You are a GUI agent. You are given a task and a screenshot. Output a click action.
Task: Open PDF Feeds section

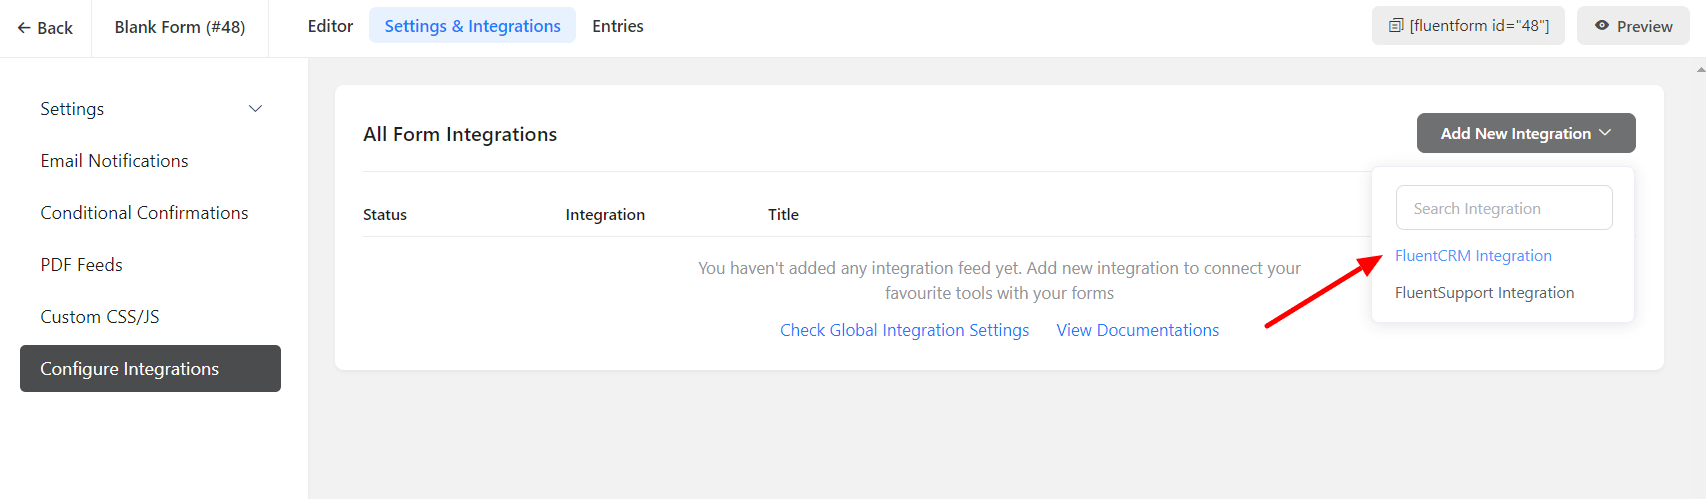81,265
